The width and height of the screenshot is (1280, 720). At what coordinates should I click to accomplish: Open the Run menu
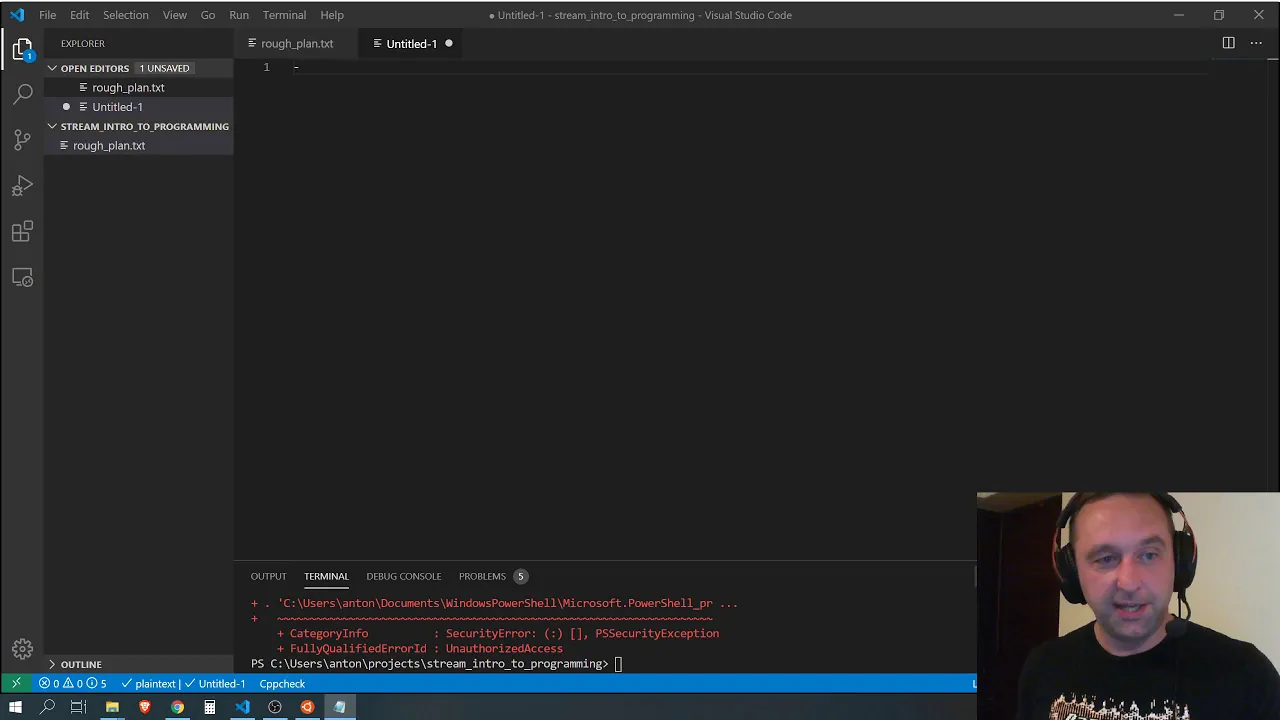coord(239,15)
